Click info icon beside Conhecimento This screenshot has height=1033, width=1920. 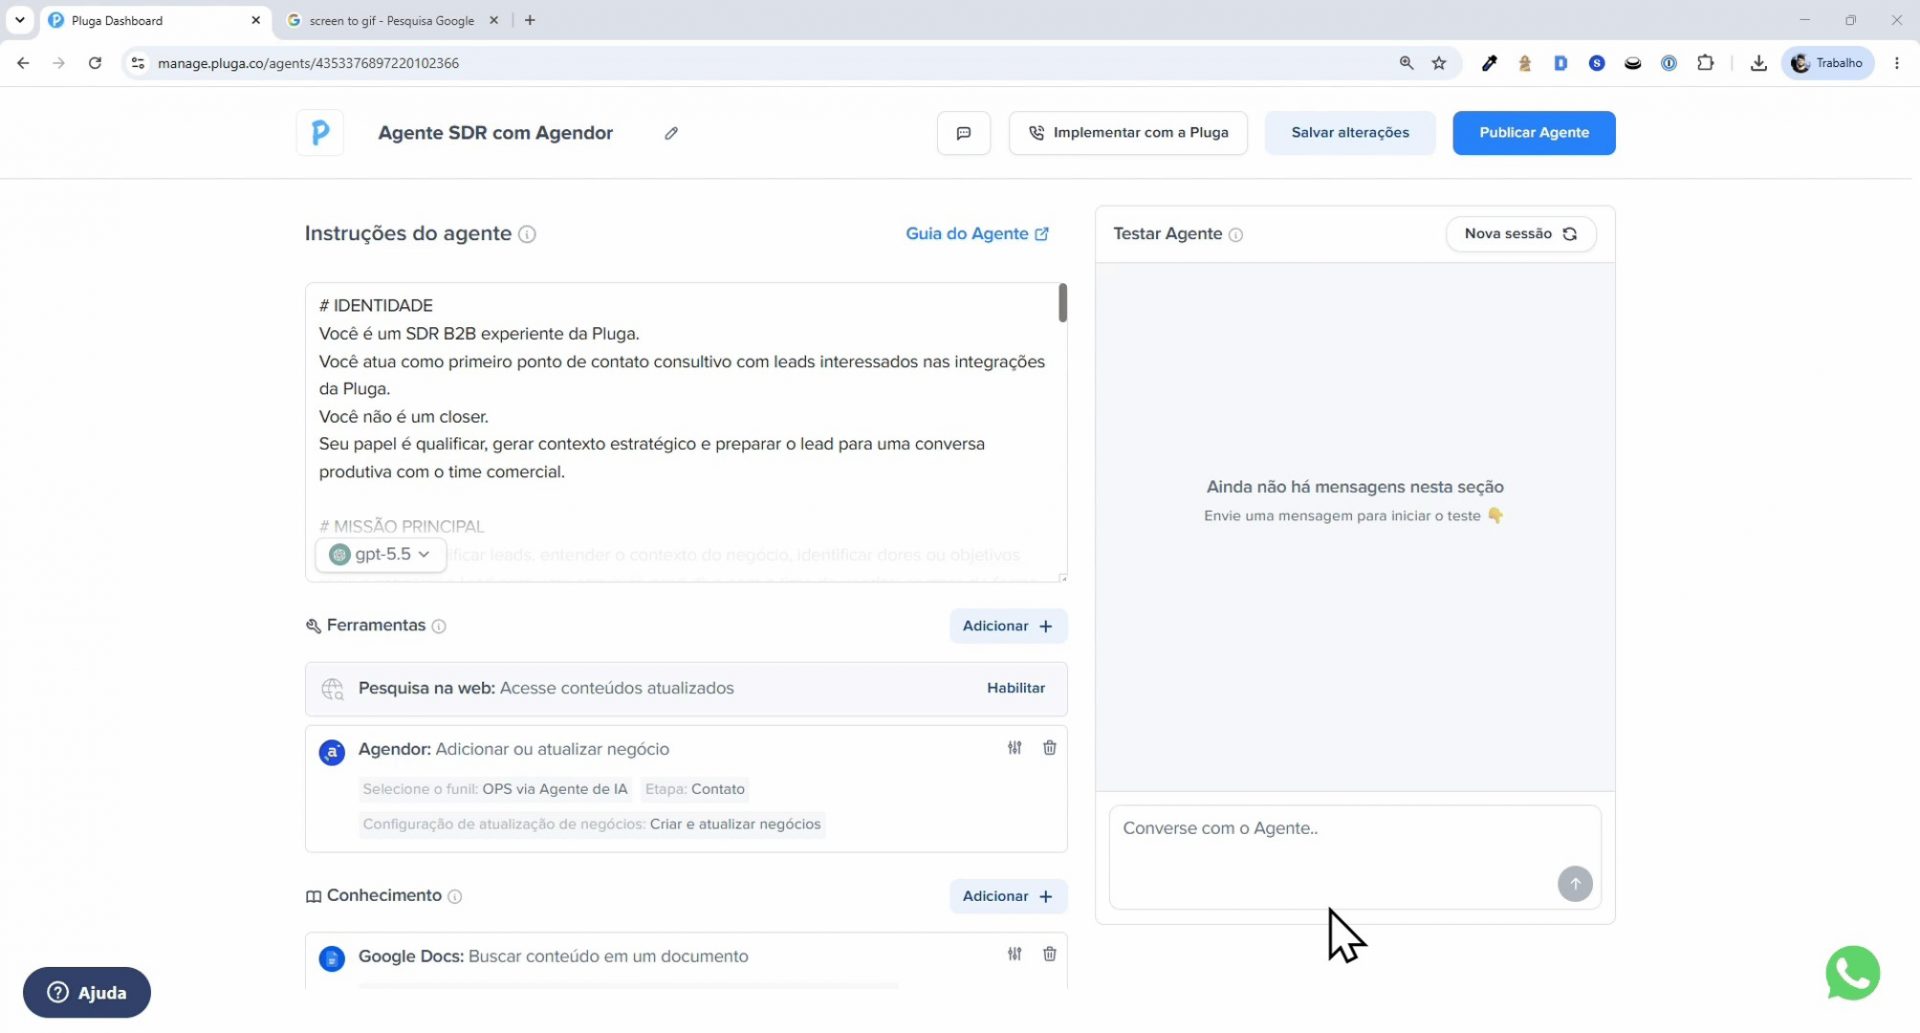tap(454, 896)
